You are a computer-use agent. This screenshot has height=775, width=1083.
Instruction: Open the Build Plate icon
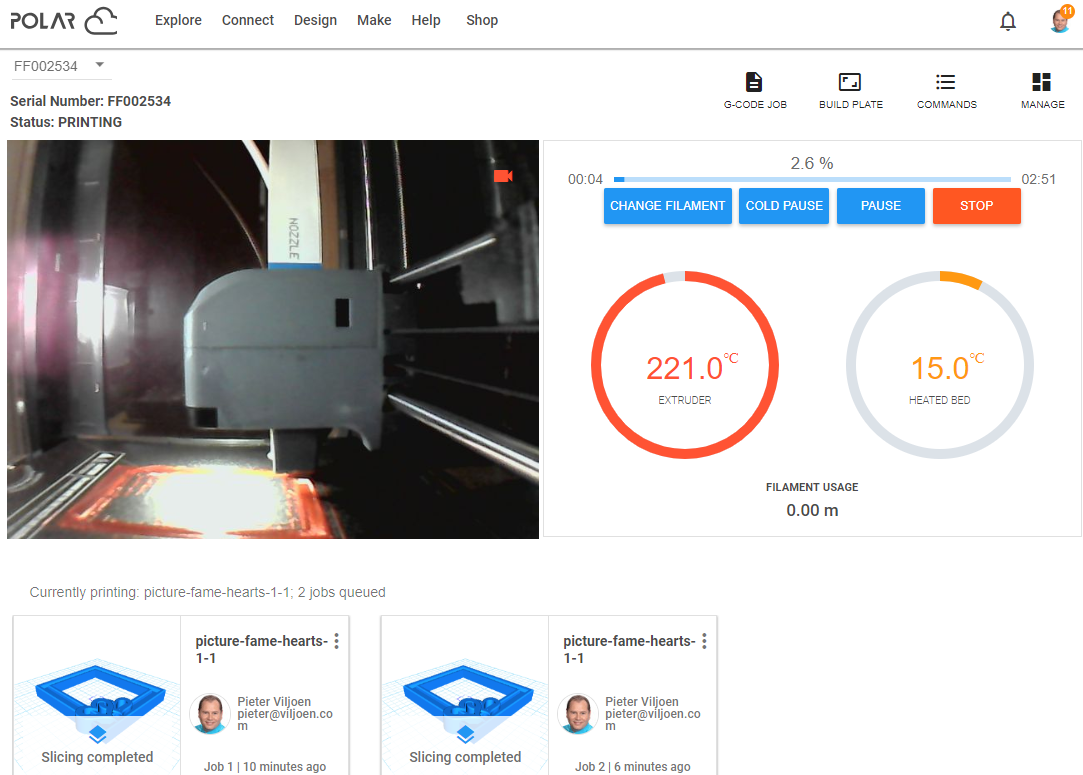pyautogui.click(x=850, y=83)
